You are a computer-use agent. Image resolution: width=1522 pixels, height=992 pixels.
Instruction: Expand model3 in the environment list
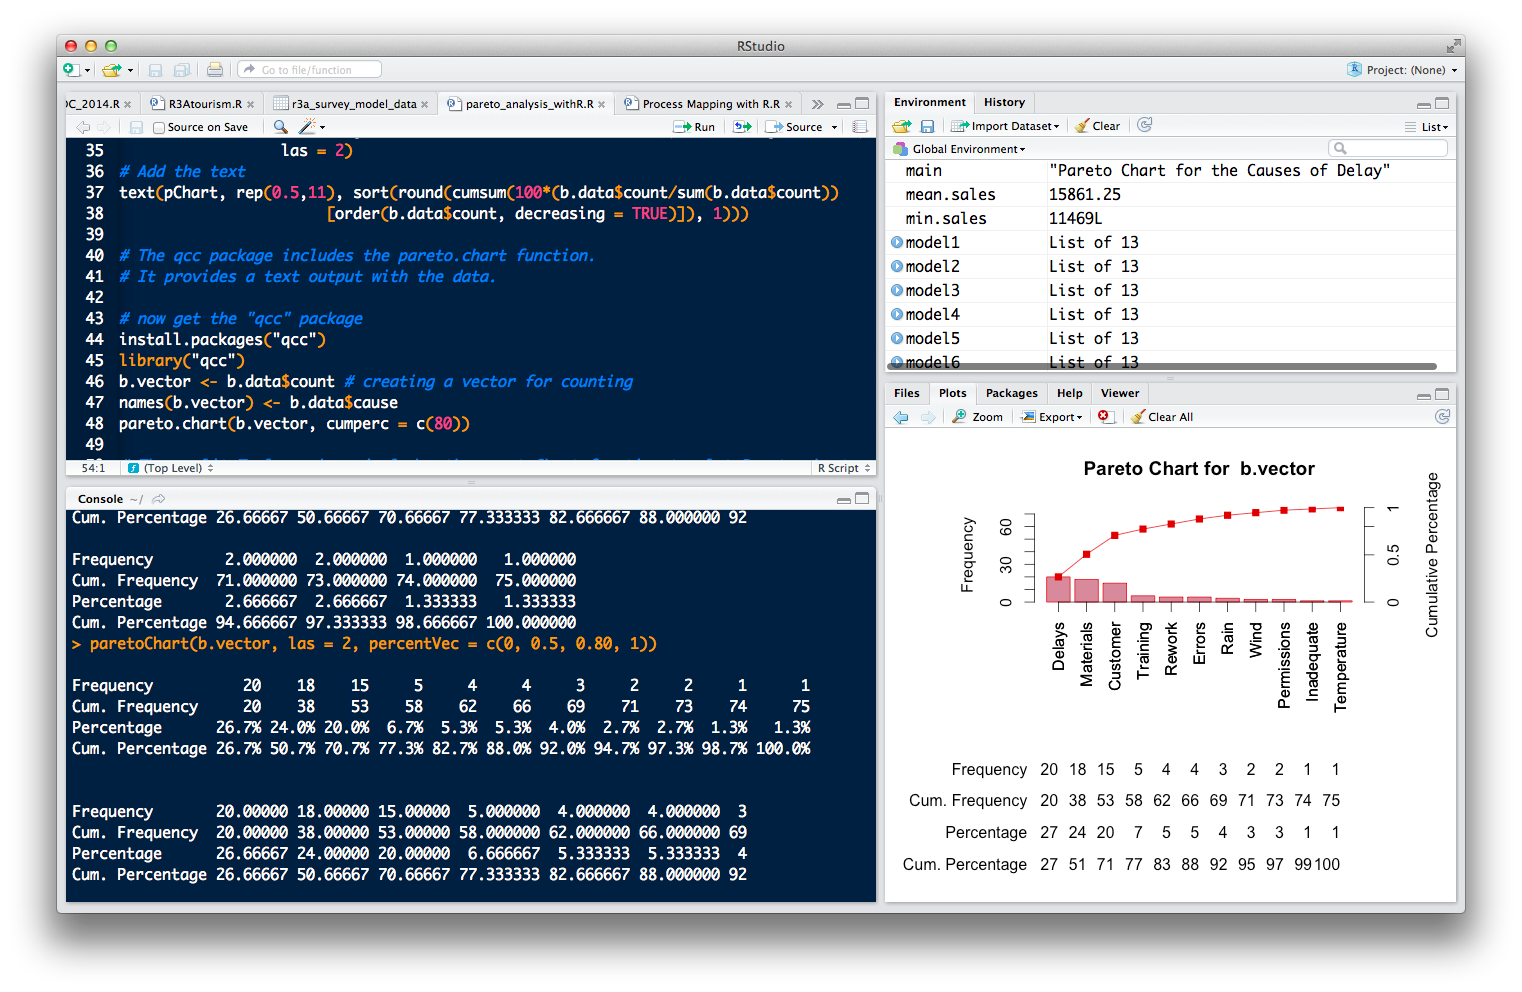(897, 290)
